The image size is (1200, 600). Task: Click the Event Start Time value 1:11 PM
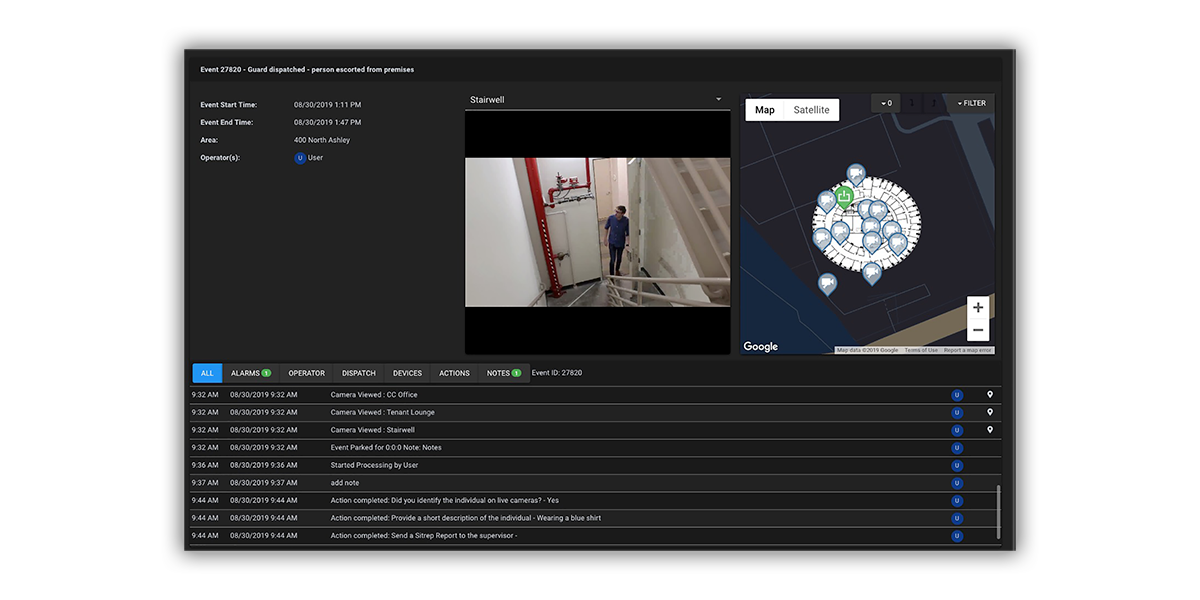coord(328,104)
